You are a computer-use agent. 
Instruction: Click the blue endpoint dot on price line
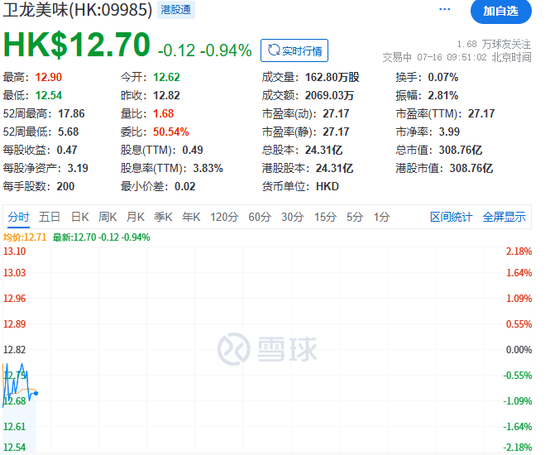click(x=36, y=393)
